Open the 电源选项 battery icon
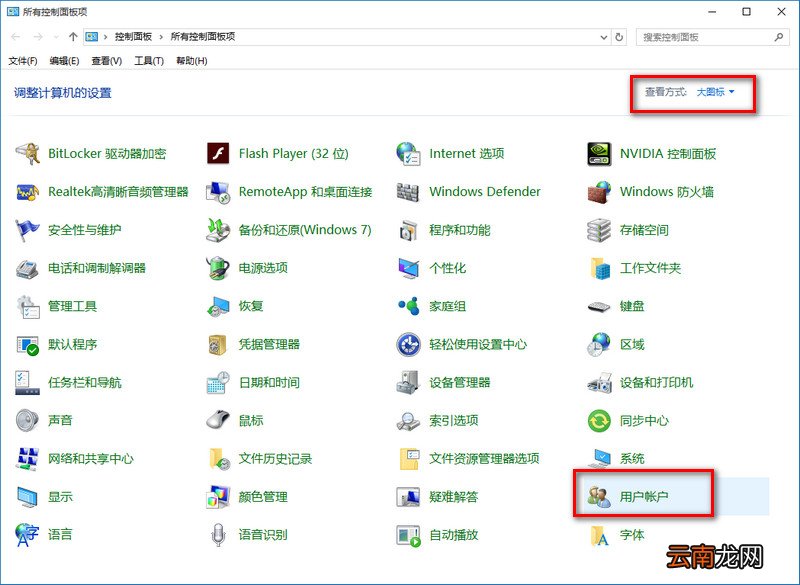Image resolution: width=800 pixels, height=585 pixels. [218, 268]
